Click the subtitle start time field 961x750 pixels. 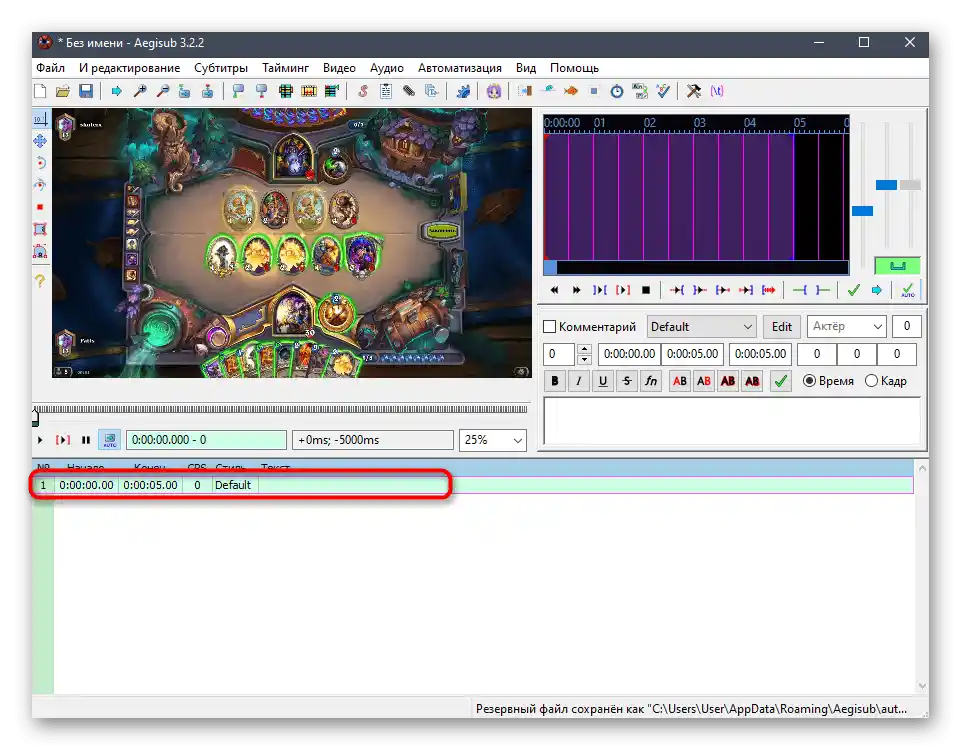(627, 354)
